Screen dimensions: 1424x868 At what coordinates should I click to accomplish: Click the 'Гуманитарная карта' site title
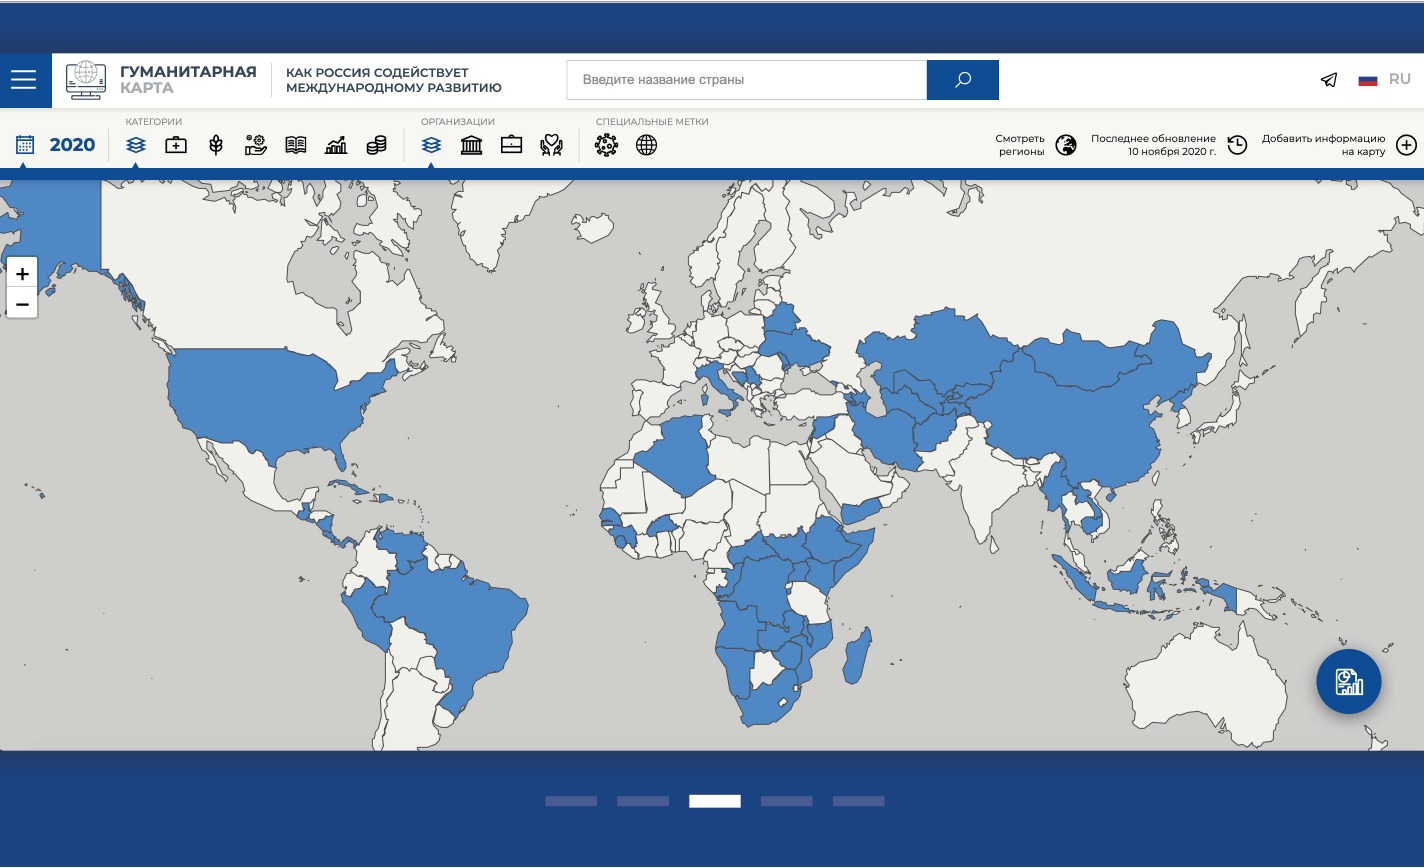[188, 80]
